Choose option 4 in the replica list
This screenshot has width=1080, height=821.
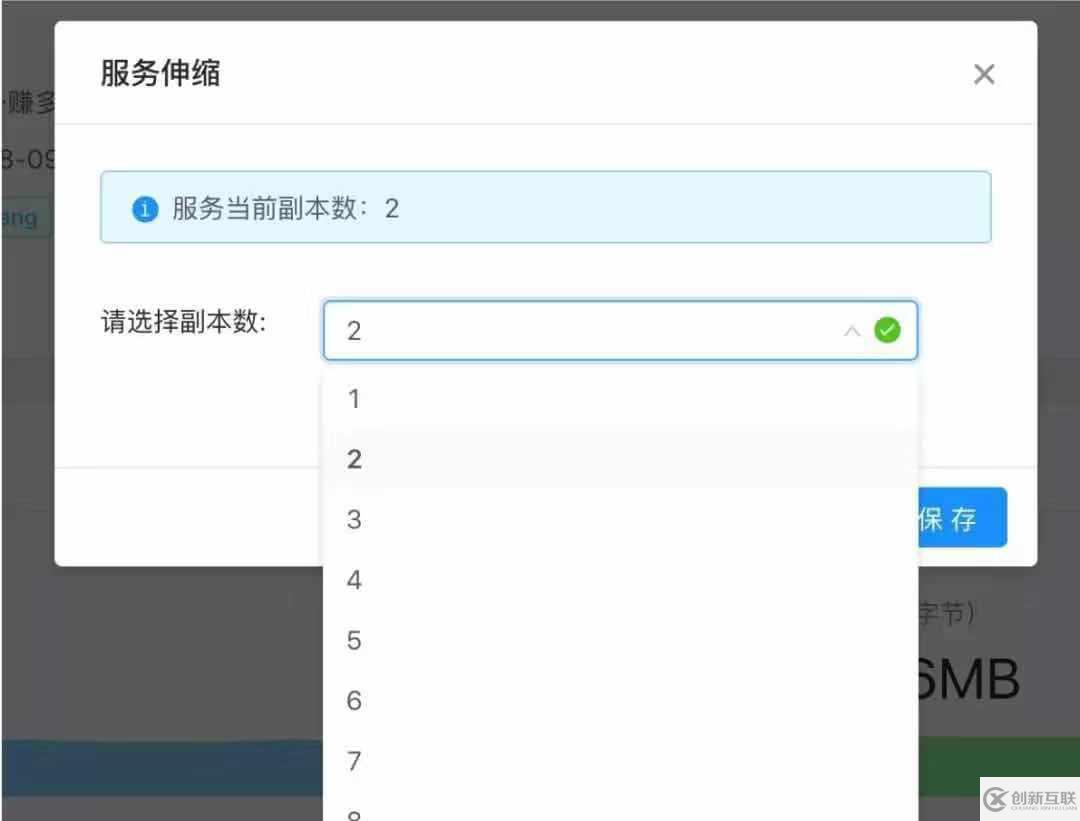pyautogui.click(x=620, y=580)
